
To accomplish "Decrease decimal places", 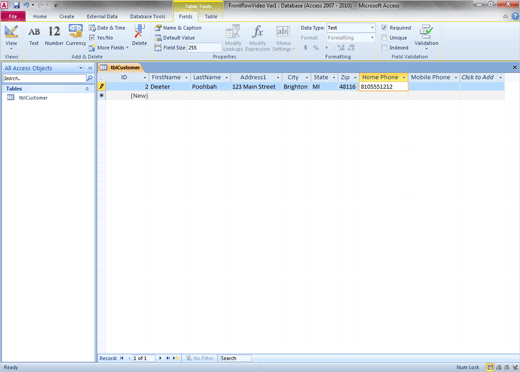I will 351,48.
